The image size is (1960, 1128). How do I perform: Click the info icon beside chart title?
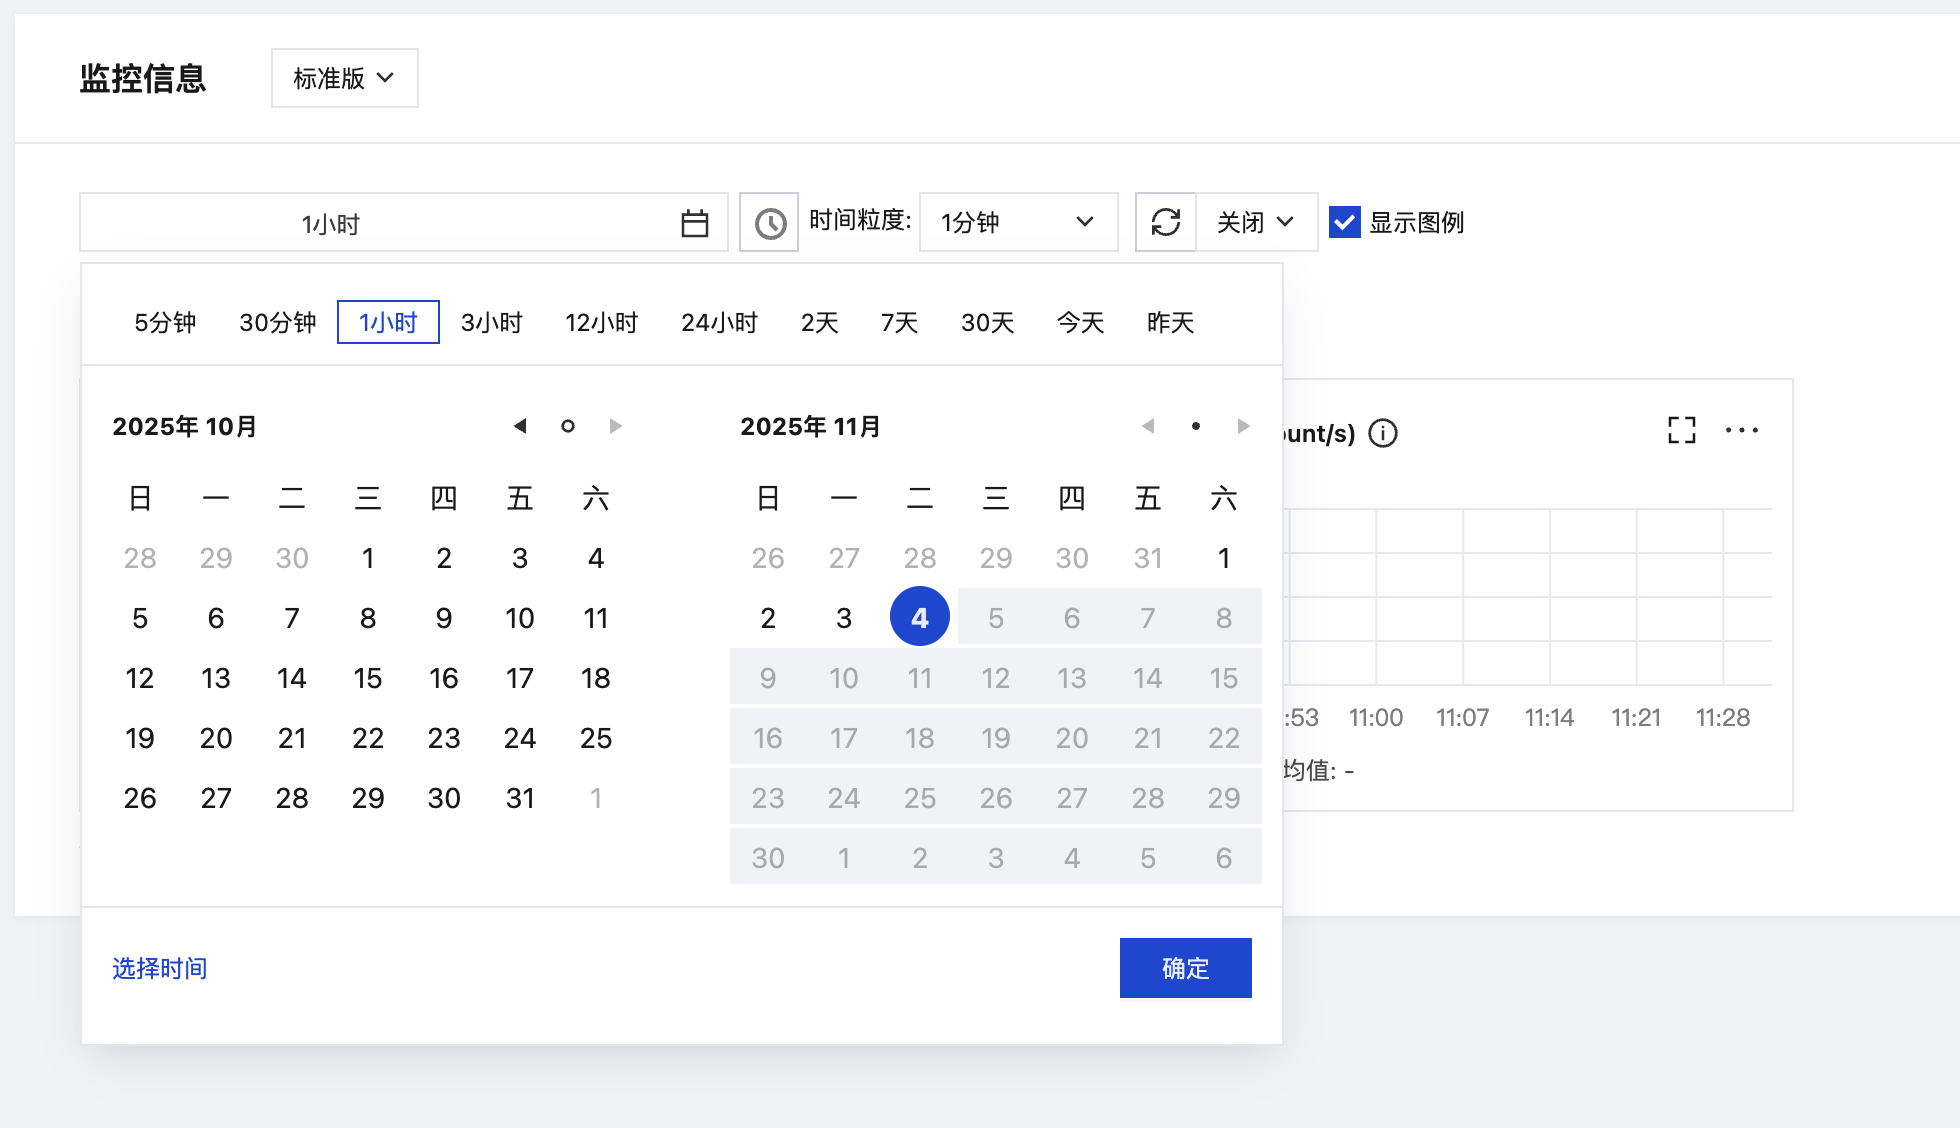(1383, 433)
